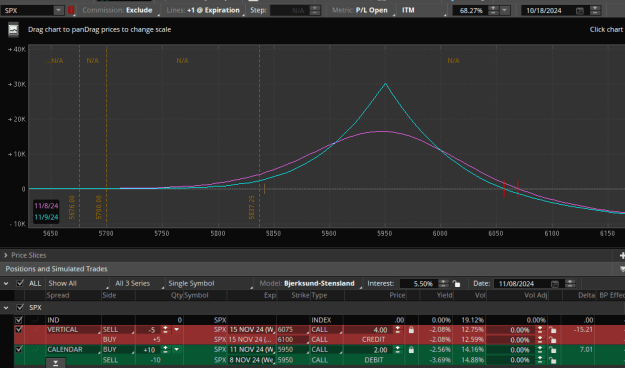The height and width of the screenshot is (368, 625).
Task: Adjust the Interest 5.50% stepper
Action: 443,284
